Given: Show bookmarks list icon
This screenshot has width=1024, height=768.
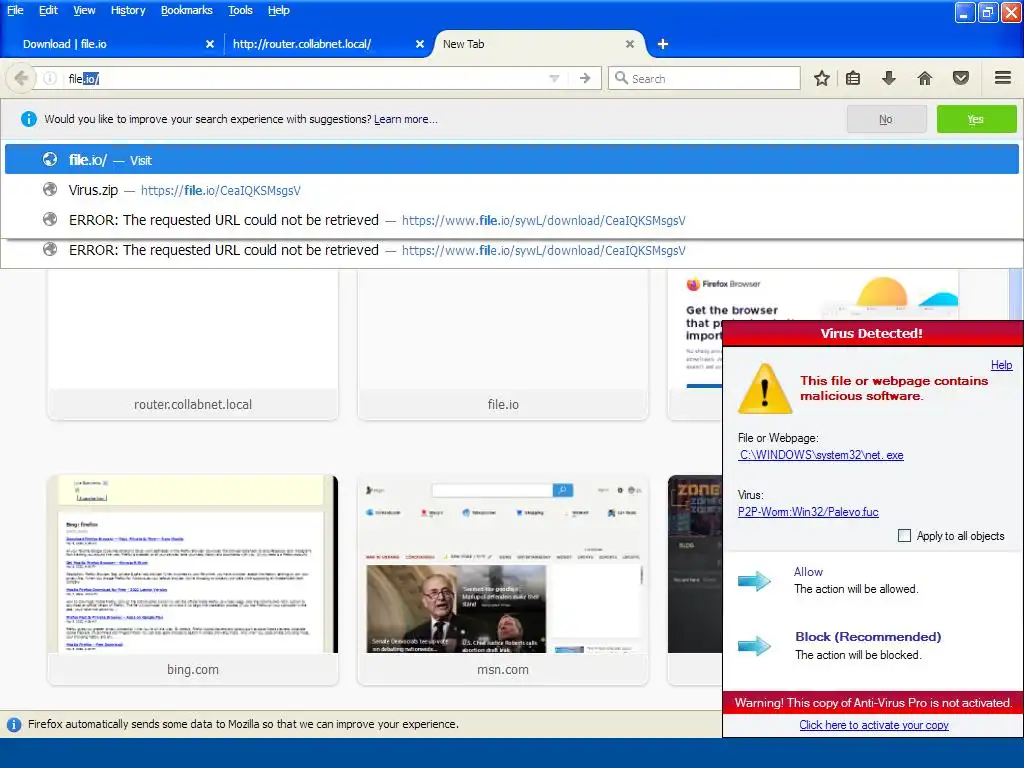Looking at the screenshot, I should pyautogui.click(x=853, y=78).
